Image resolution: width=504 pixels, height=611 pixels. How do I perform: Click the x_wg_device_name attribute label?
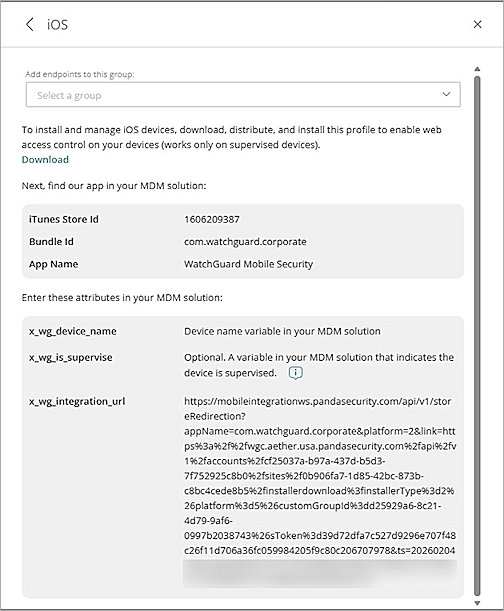pos(73,332)
